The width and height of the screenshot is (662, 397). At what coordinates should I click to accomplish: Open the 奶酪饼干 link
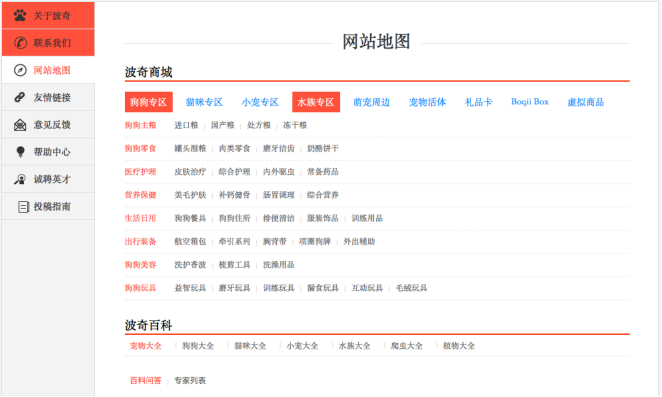[x=323, y=148]
